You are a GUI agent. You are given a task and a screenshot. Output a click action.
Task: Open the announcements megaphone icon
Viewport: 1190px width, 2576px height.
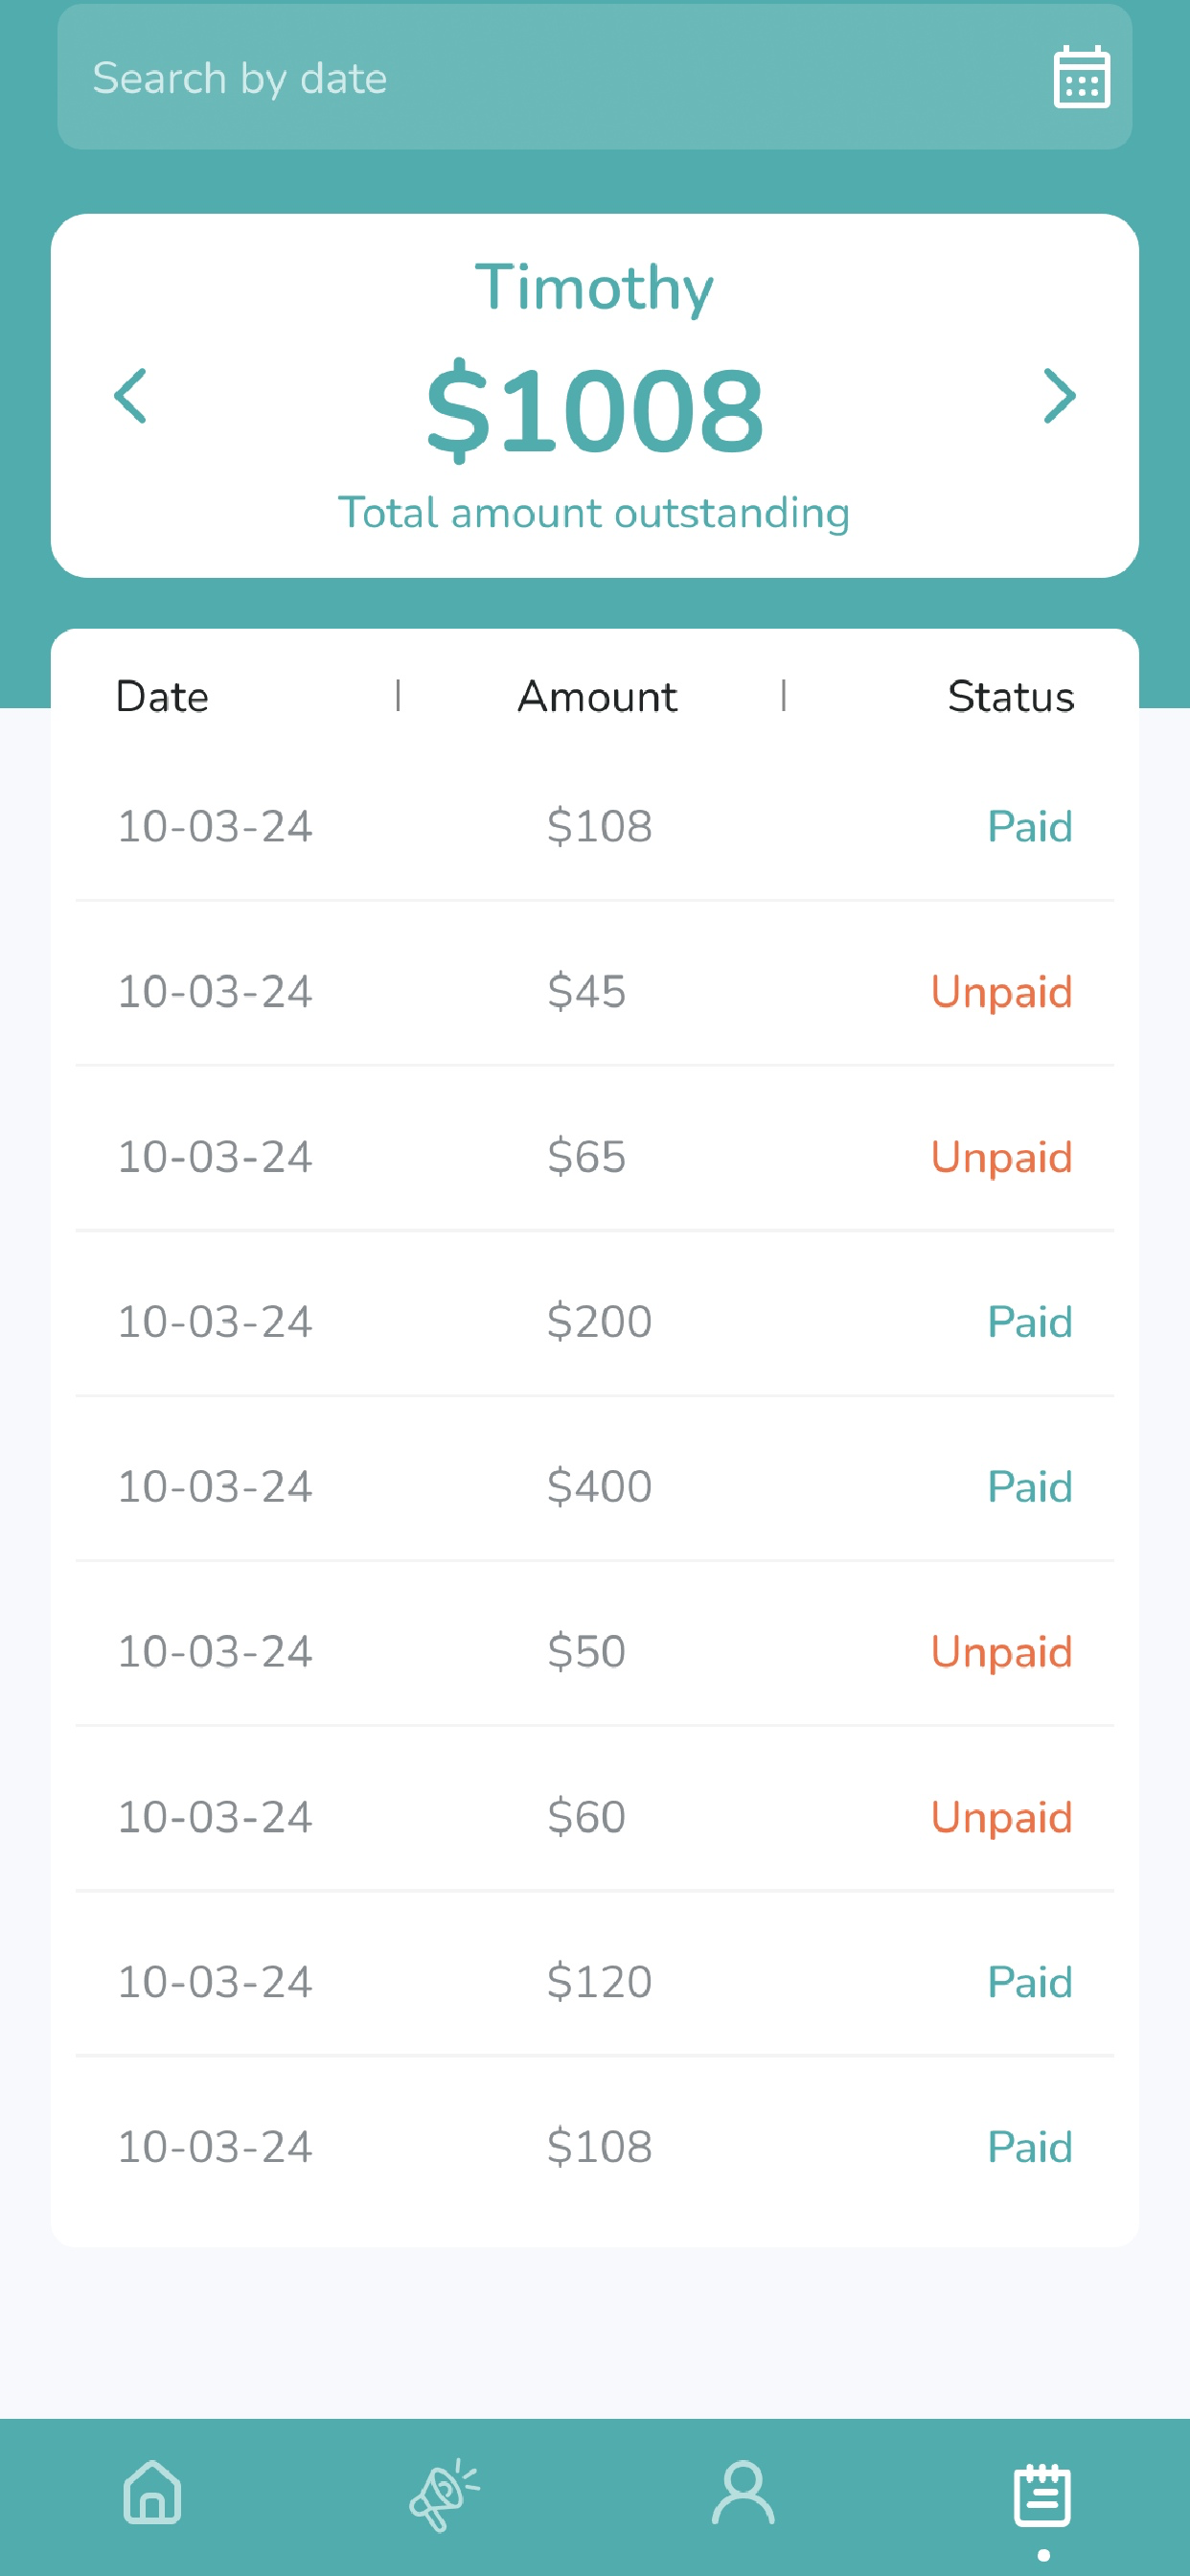pos(445,2494)
